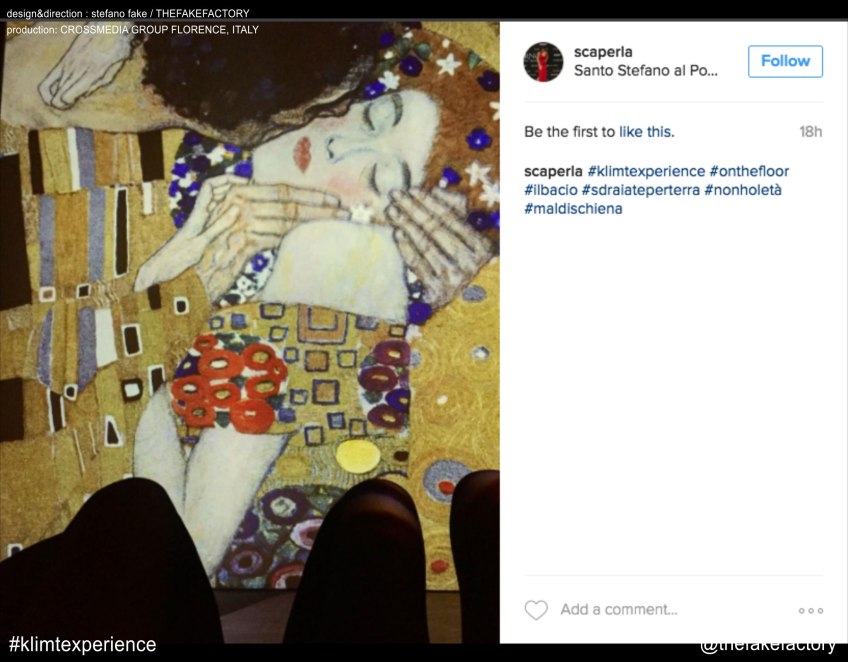Open the #onthefloor hashtag
This screenshot has width=848, height=662.
[x=749, y=171]
